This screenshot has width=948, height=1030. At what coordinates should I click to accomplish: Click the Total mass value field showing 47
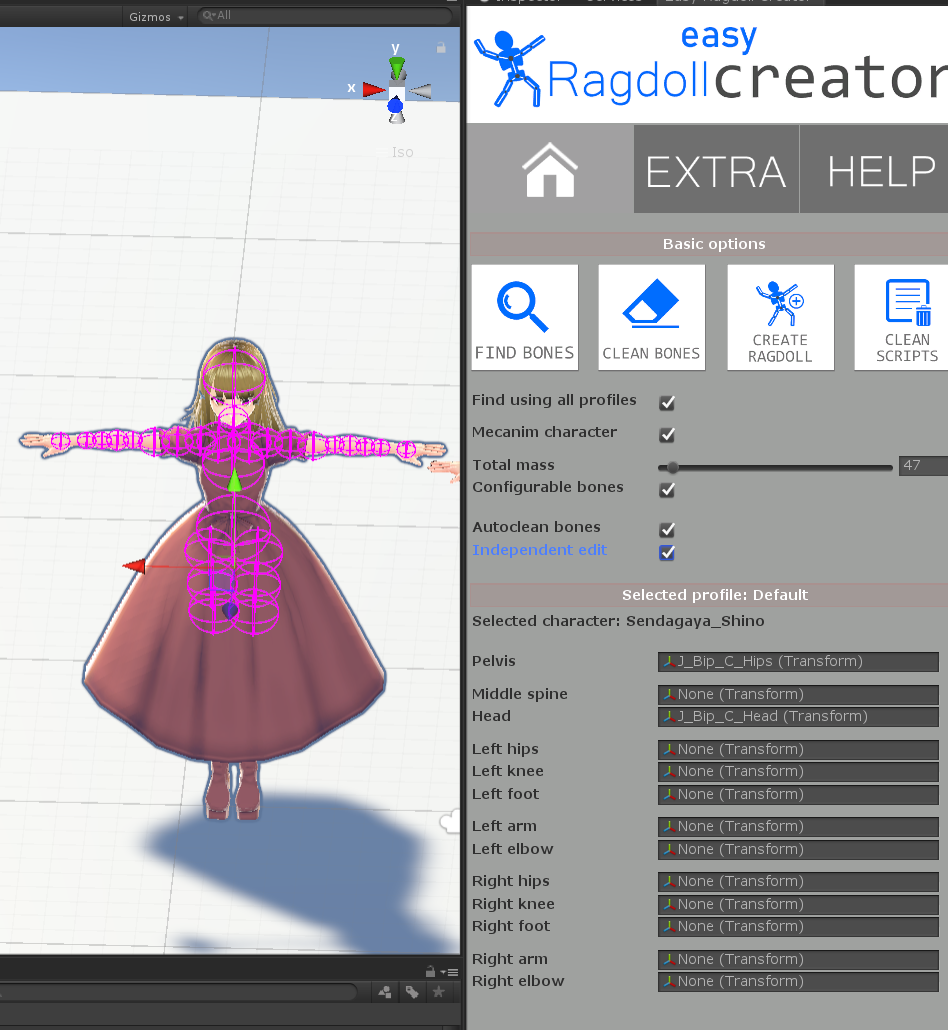(x=923, y=466)
